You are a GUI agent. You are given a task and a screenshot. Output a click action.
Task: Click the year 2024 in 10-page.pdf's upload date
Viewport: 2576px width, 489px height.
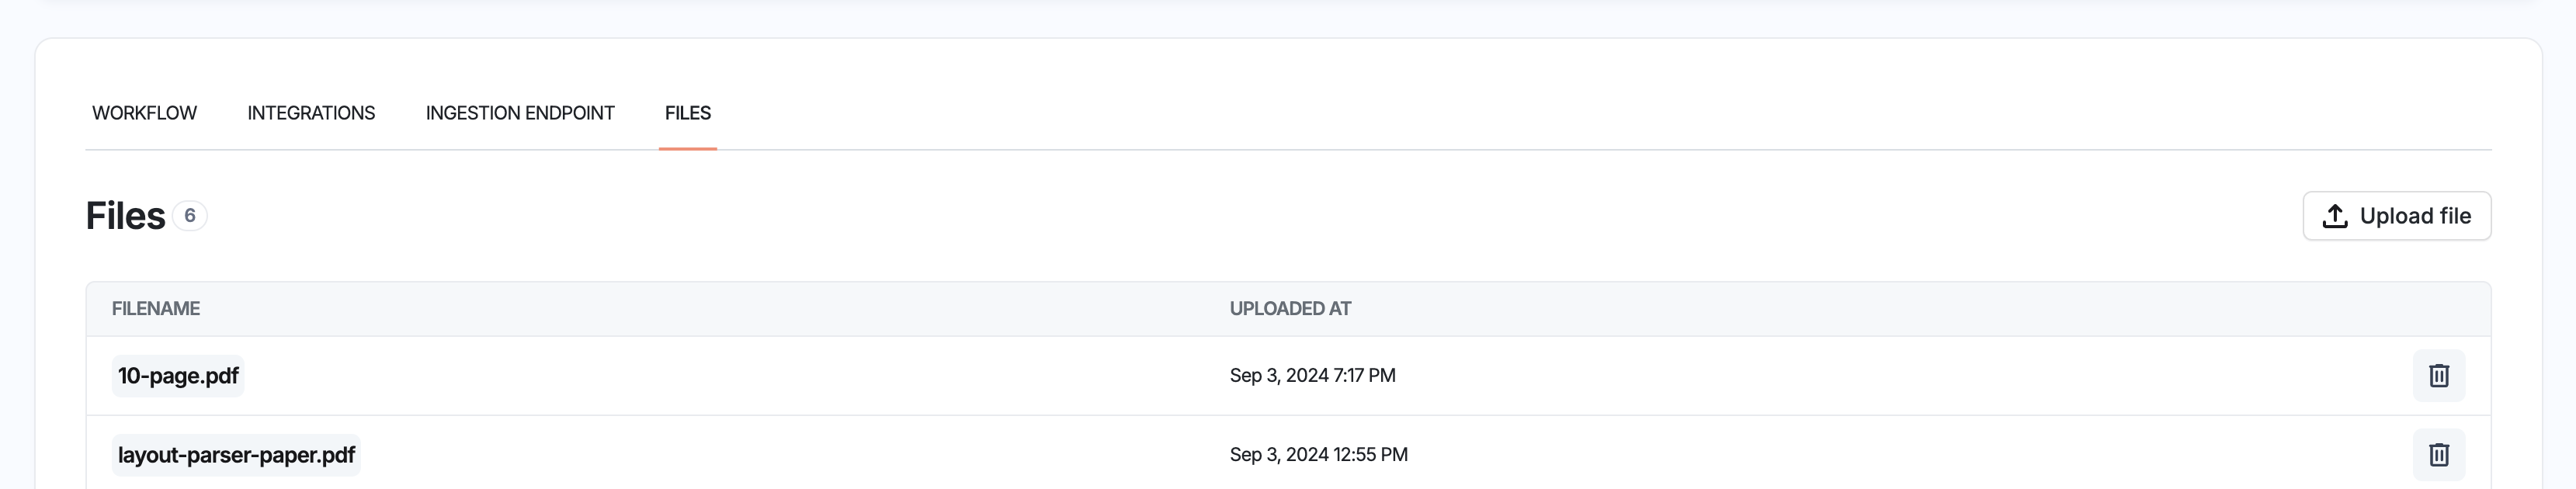click(x=1306, y=375)
